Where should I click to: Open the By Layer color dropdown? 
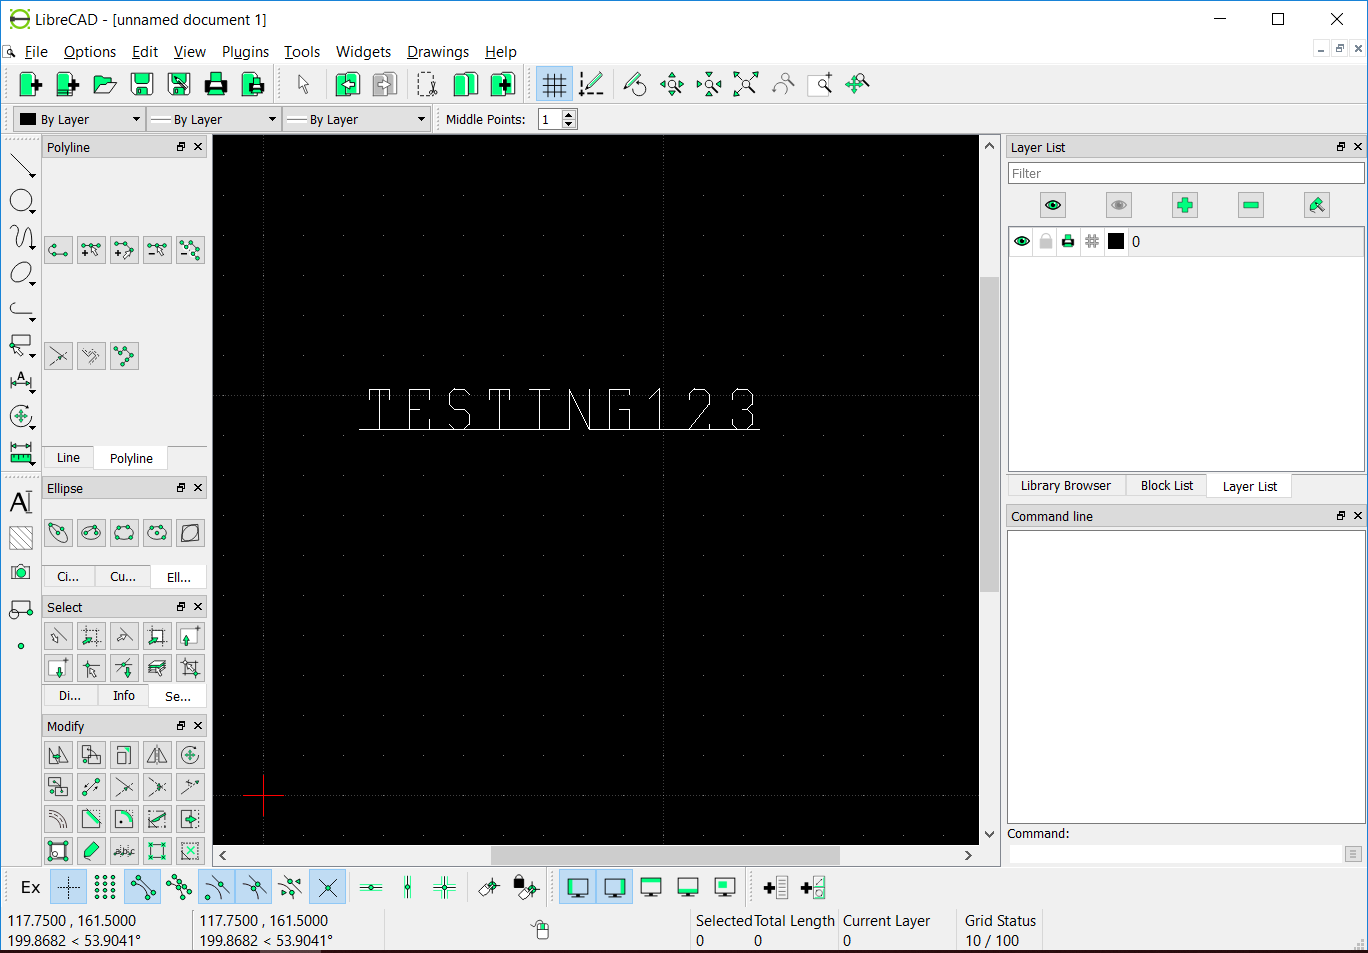coord(78,119)
